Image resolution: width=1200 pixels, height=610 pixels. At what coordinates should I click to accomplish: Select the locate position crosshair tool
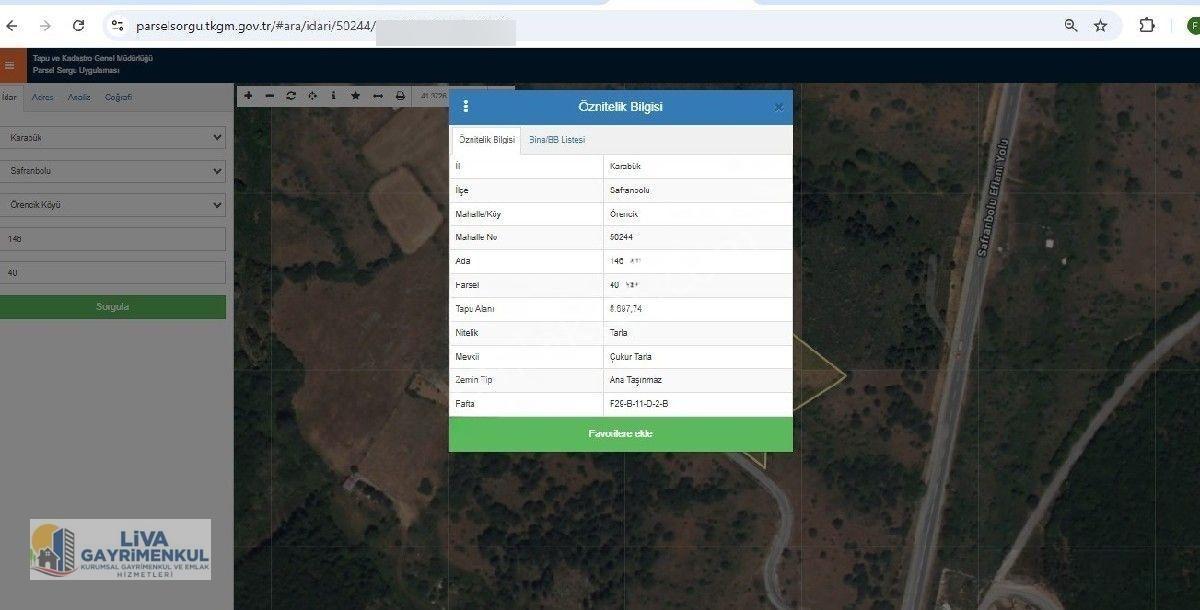coord(312,96)
